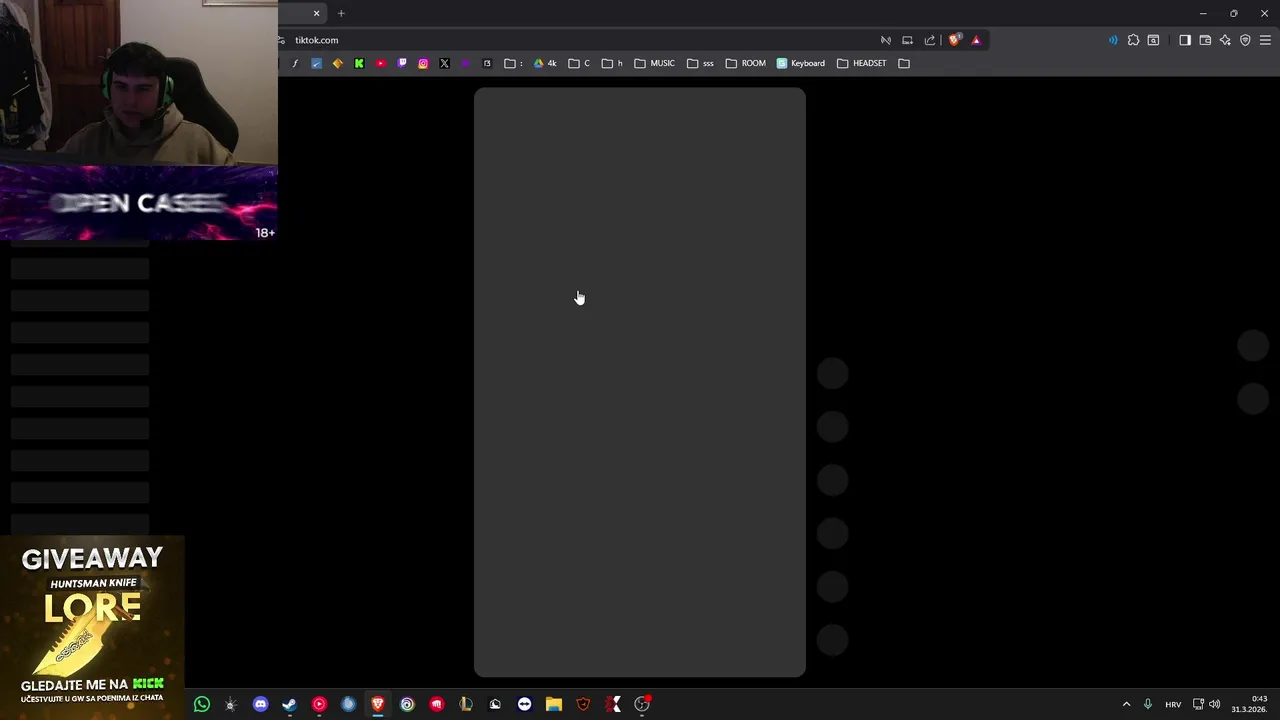Open the Twitch bookmark

[402, 63]
